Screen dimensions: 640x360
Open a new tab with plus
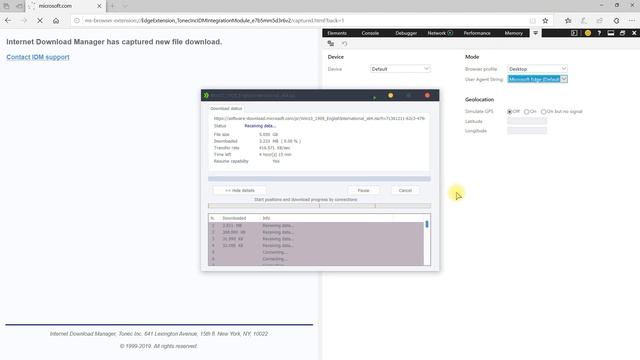tap(112, 6)
